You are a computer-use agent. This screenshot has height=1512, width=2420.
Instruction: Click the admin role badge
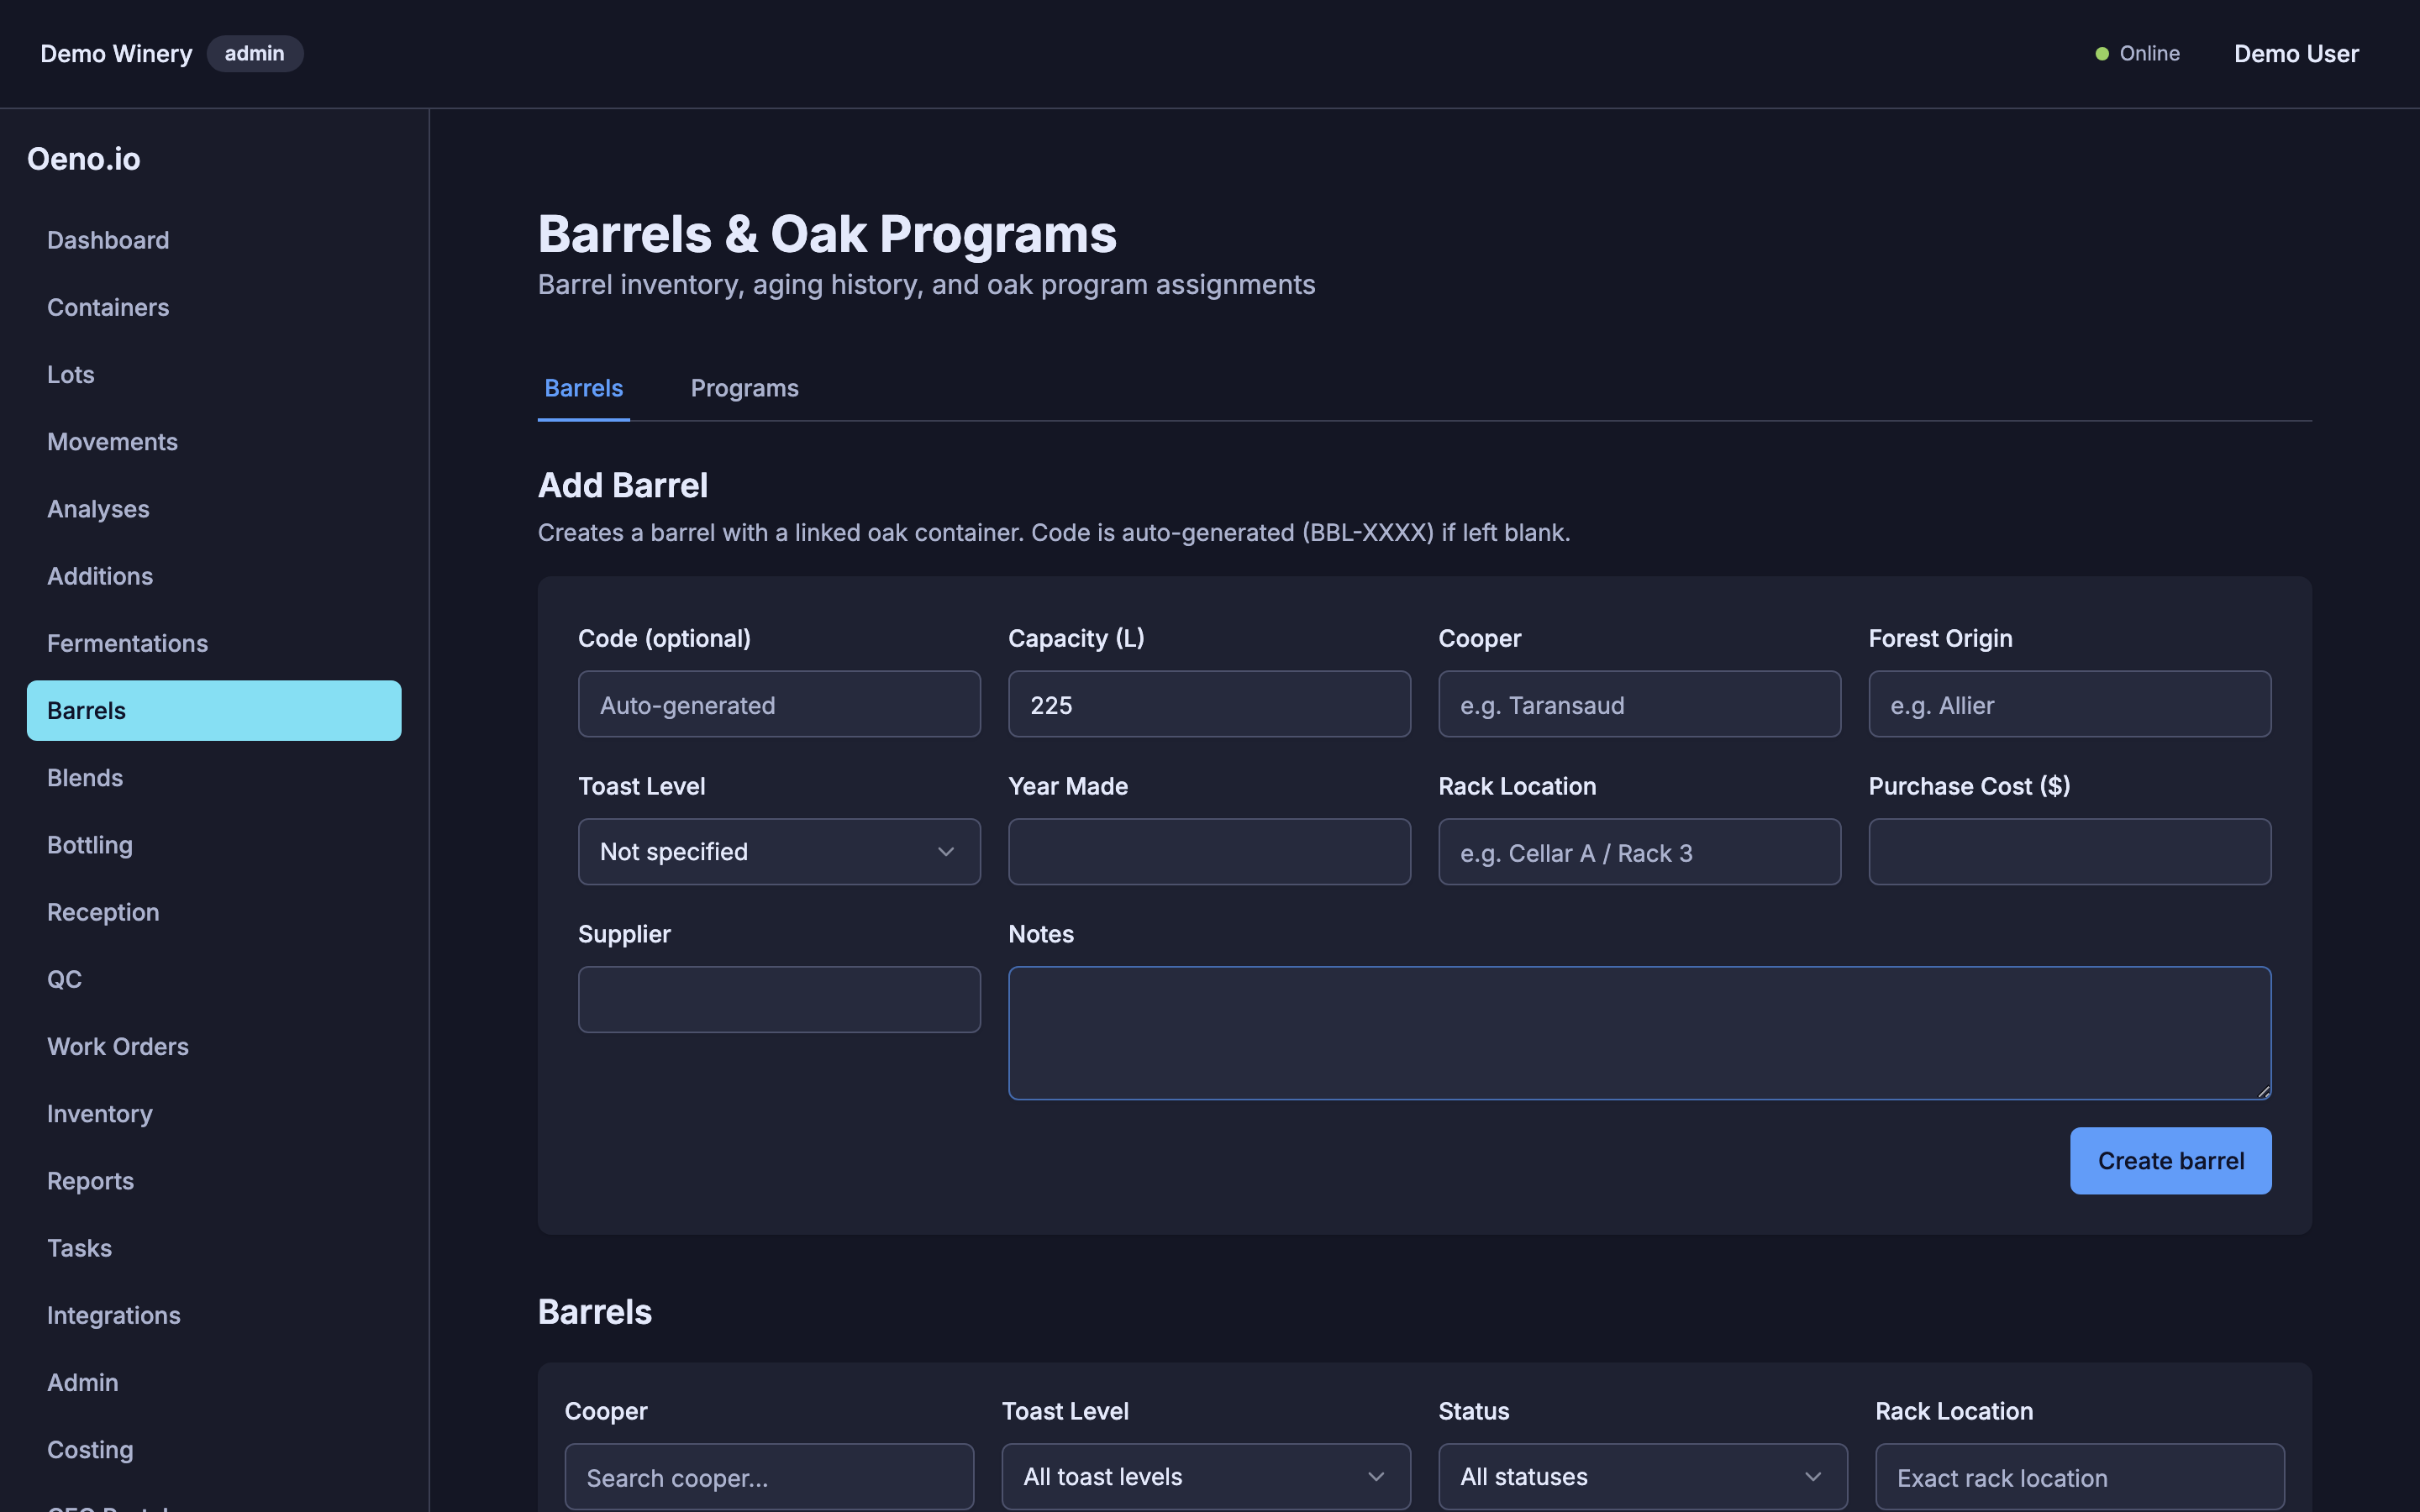click(254, 54)
